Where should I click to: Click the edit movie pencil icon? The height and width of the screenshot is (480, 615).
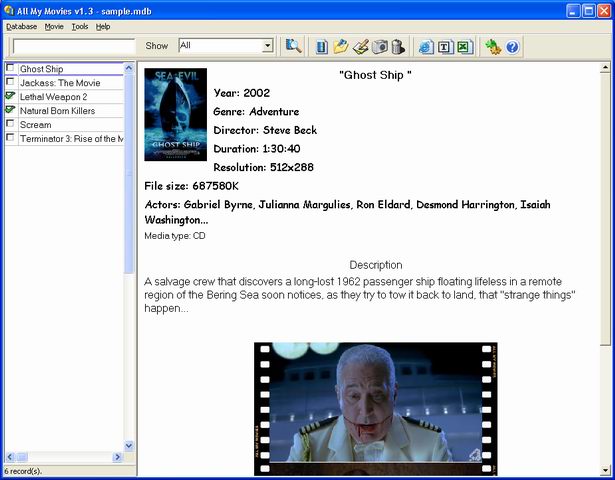(360, 47)
